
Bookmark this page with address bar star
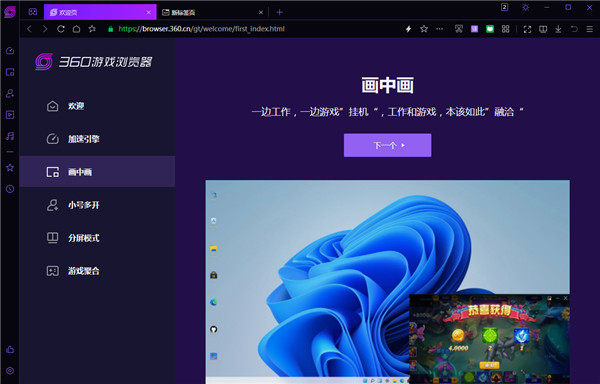click(424, 29)
